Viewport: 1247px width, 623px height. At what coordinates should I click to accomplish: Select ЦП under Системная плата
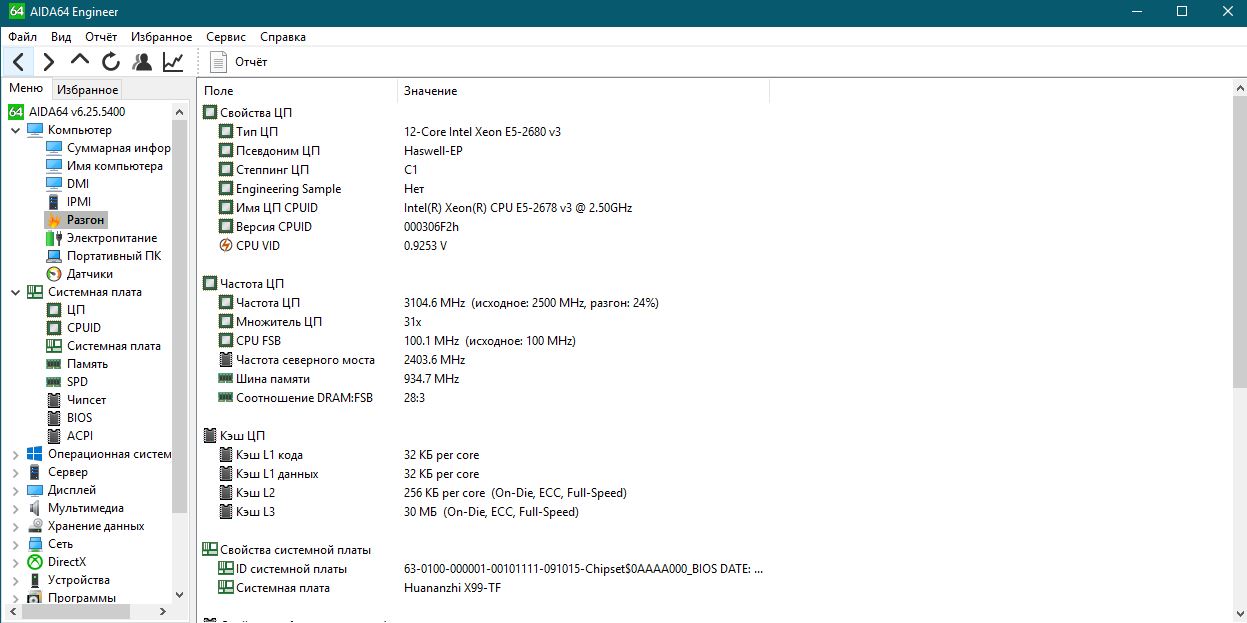[x=76, y=310]
